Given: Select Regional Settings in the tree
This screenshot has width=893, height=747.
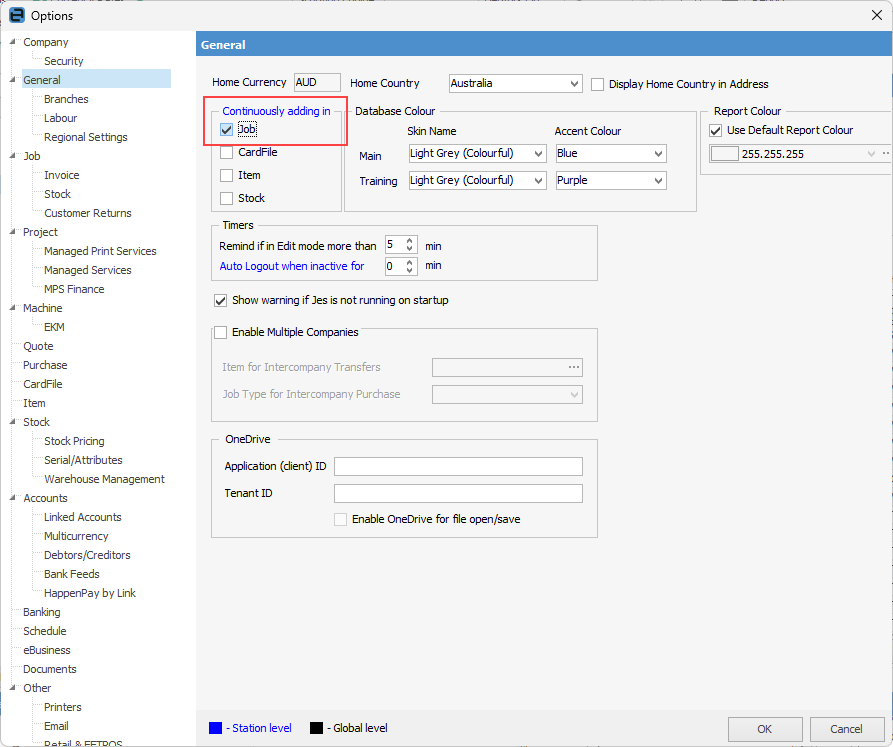Looking at the screenshot, I should 85,137.
